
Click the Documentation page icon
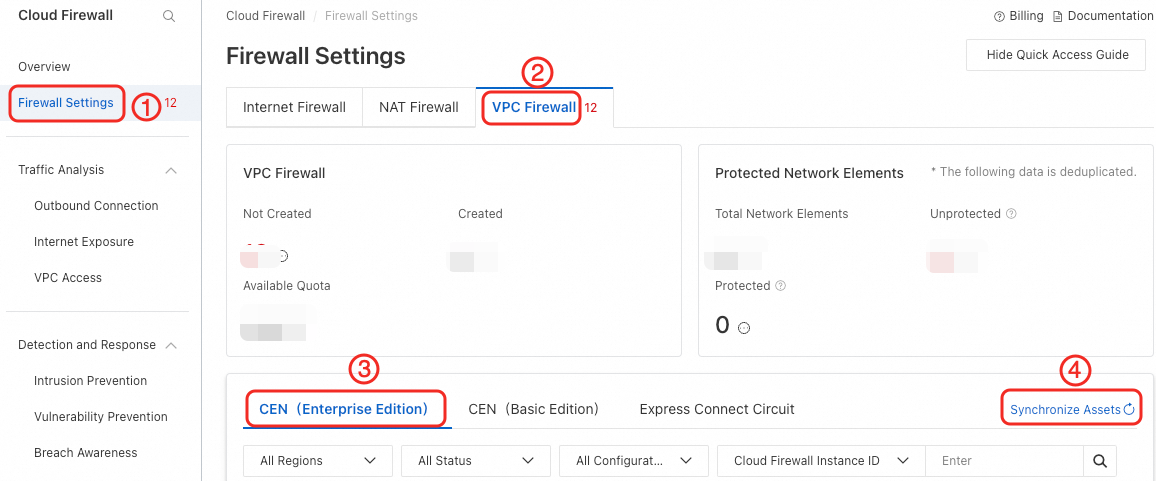pyautogui.click(x=1057, y=16)
